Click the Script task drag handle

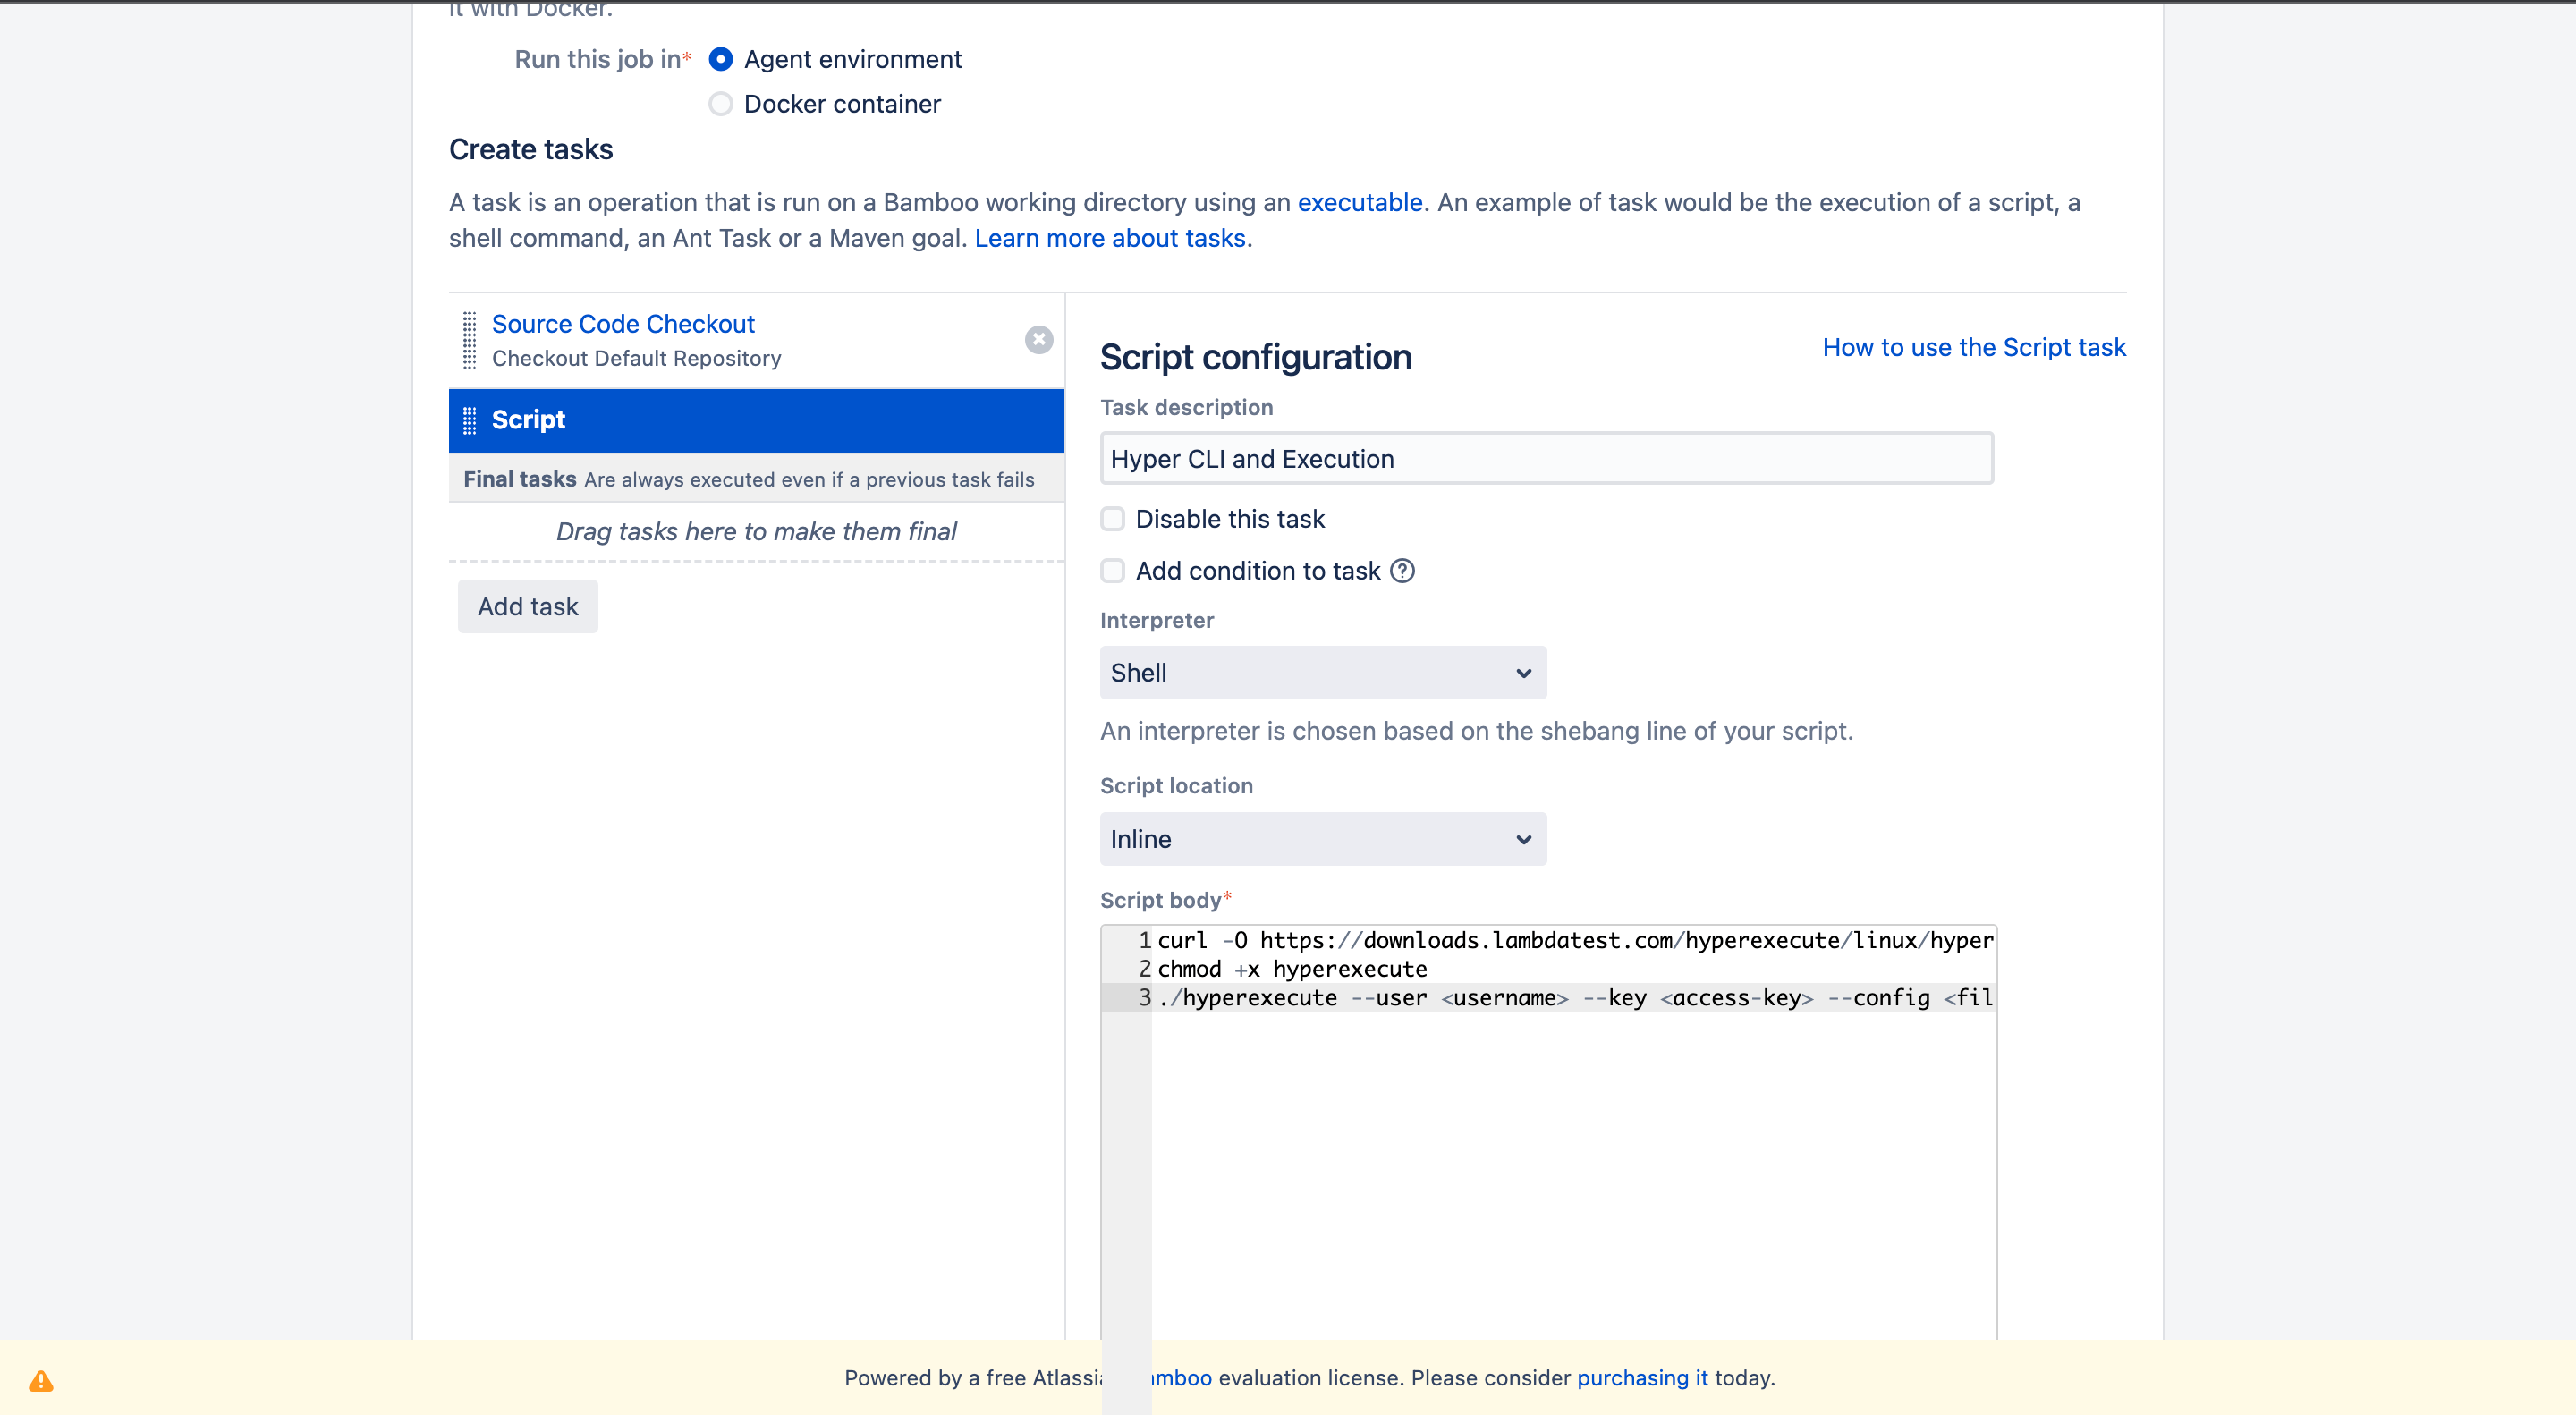pos(469,420)
